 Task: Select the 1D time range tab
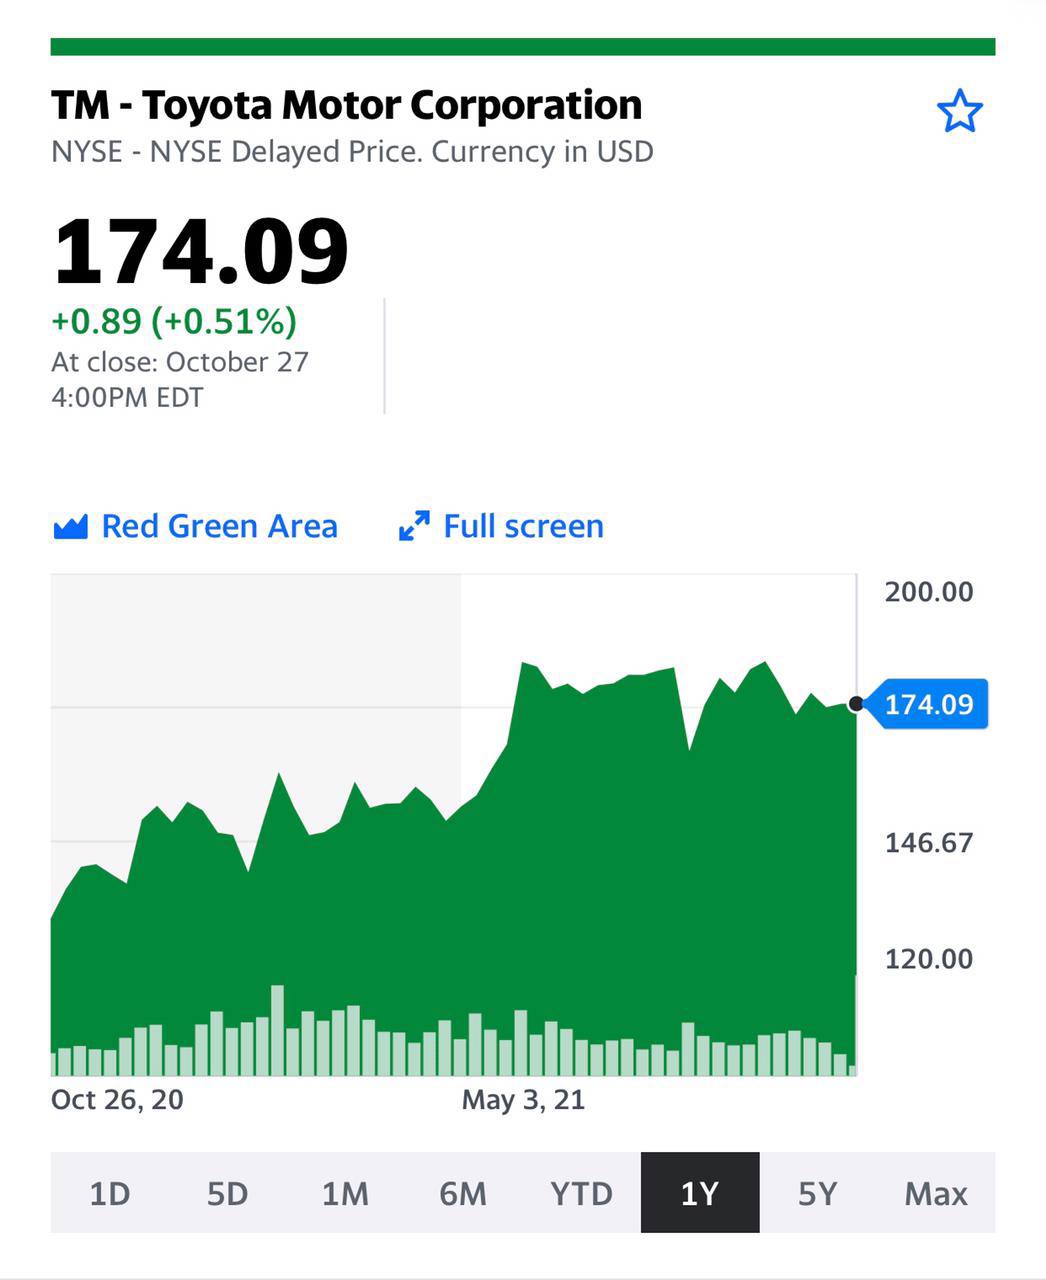[110, 1193]
